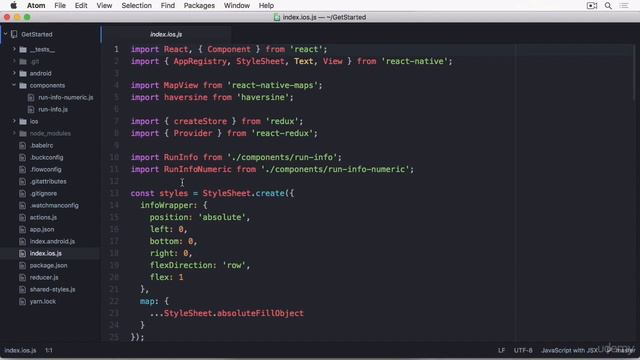This screenshot has height=360, width=640.
Task: Select index.ios.js in the tree view
Action: pyautogui.click(x=46, y=253)
